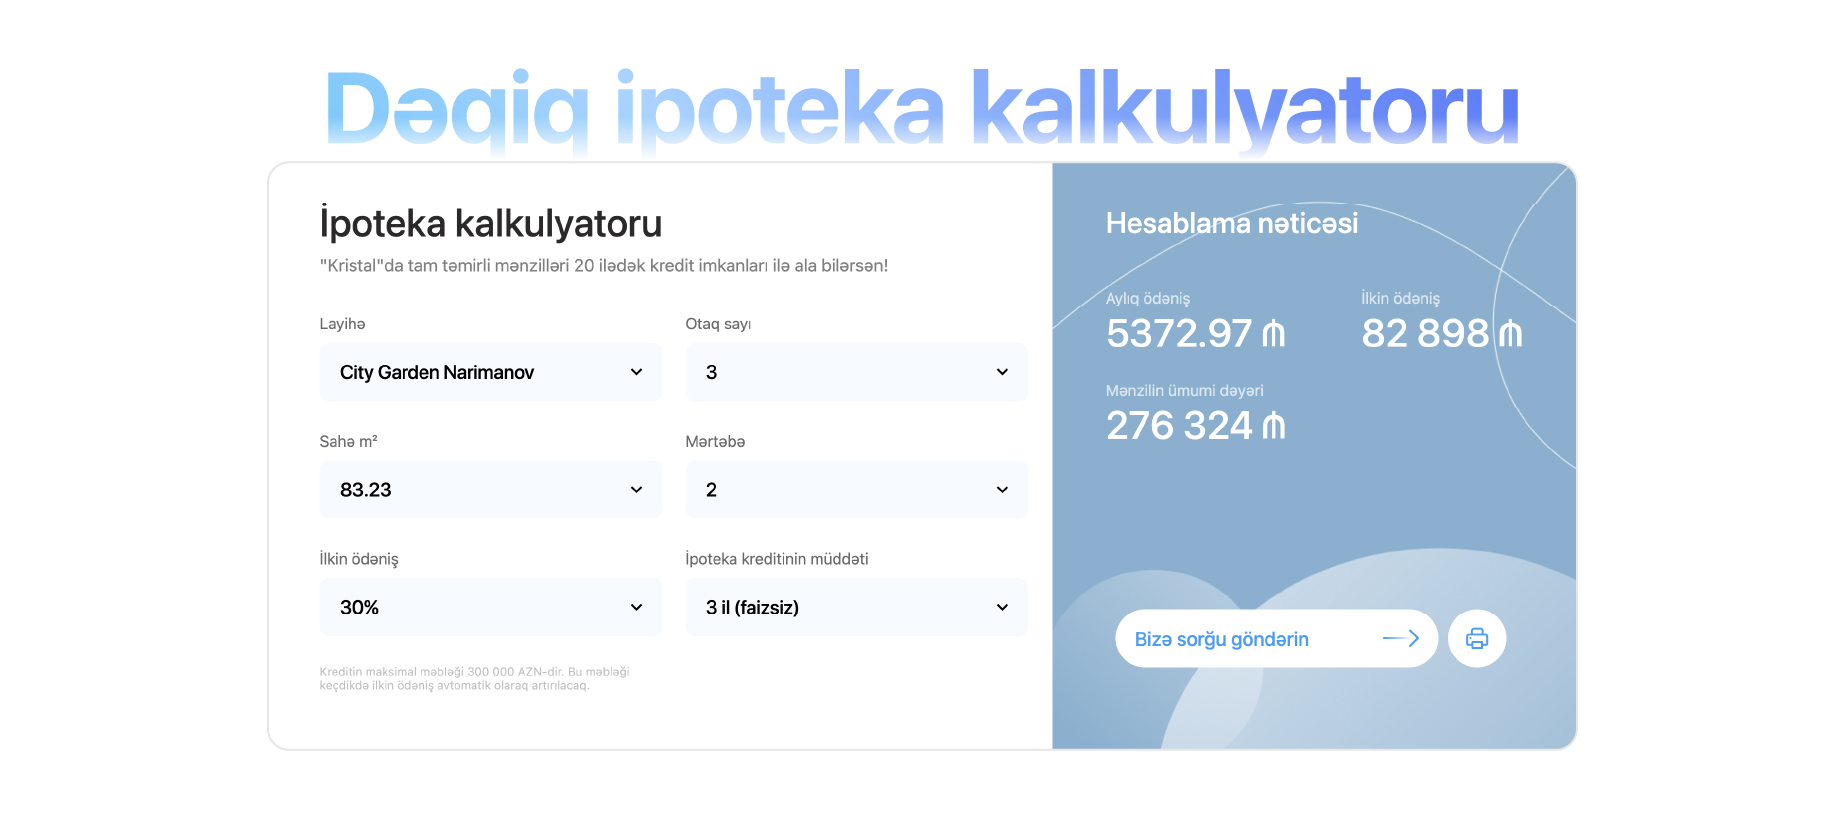Click the Hesablama nəticəsi heading
The height and width of the screenshot is (819, 1844).
tap(1231, 223)
